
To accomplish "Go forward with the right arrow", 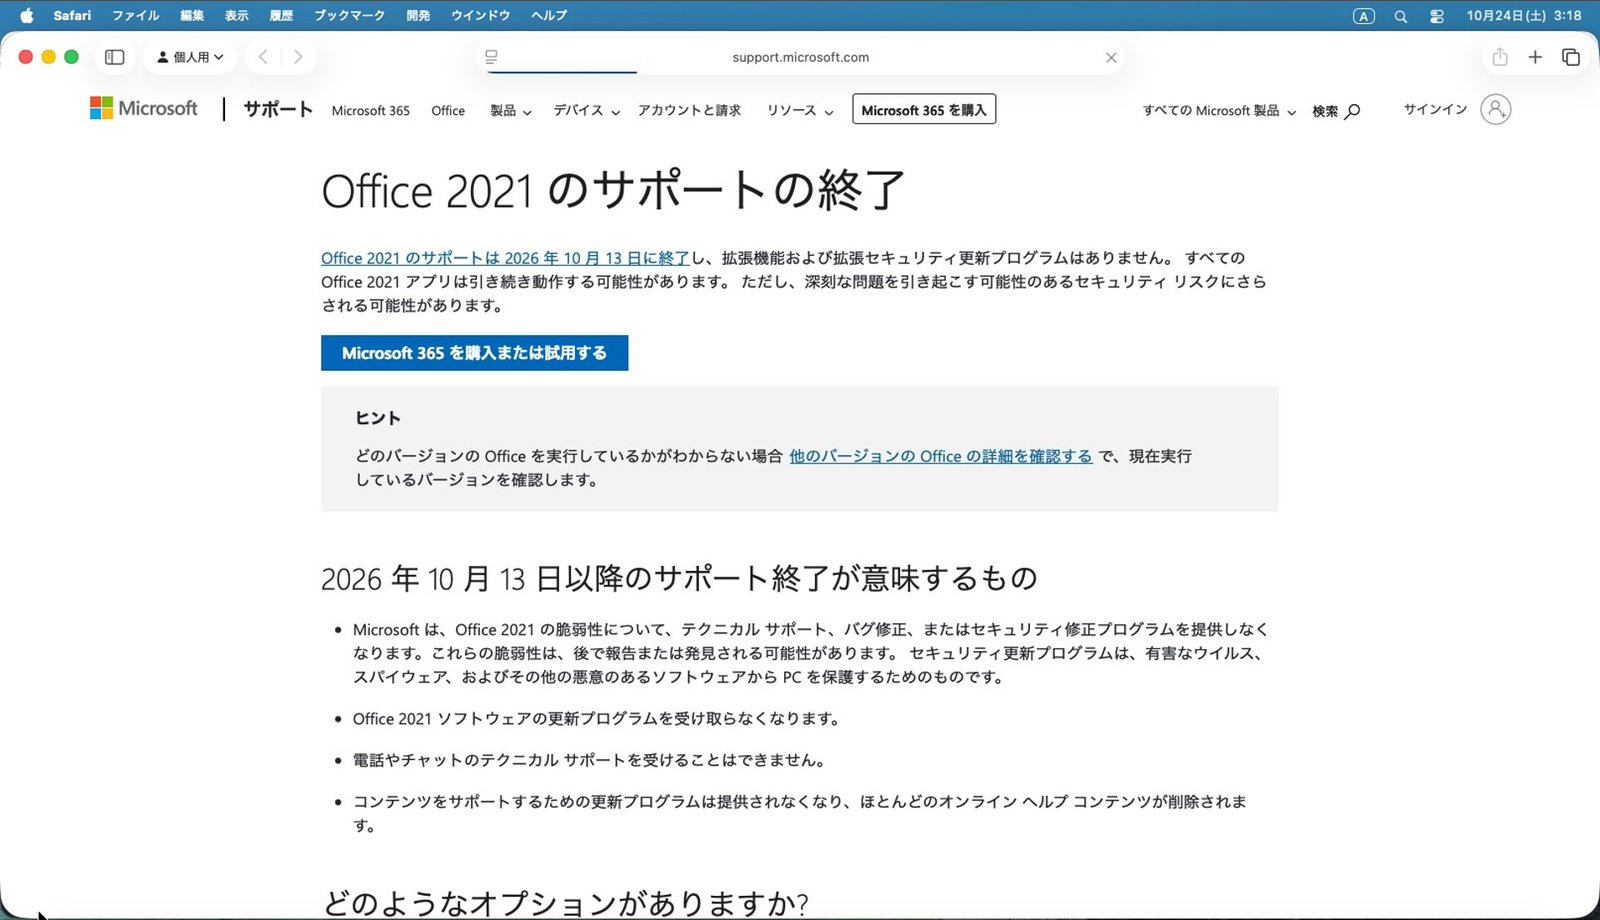I will pyautogui.click(x=298, y=57).
